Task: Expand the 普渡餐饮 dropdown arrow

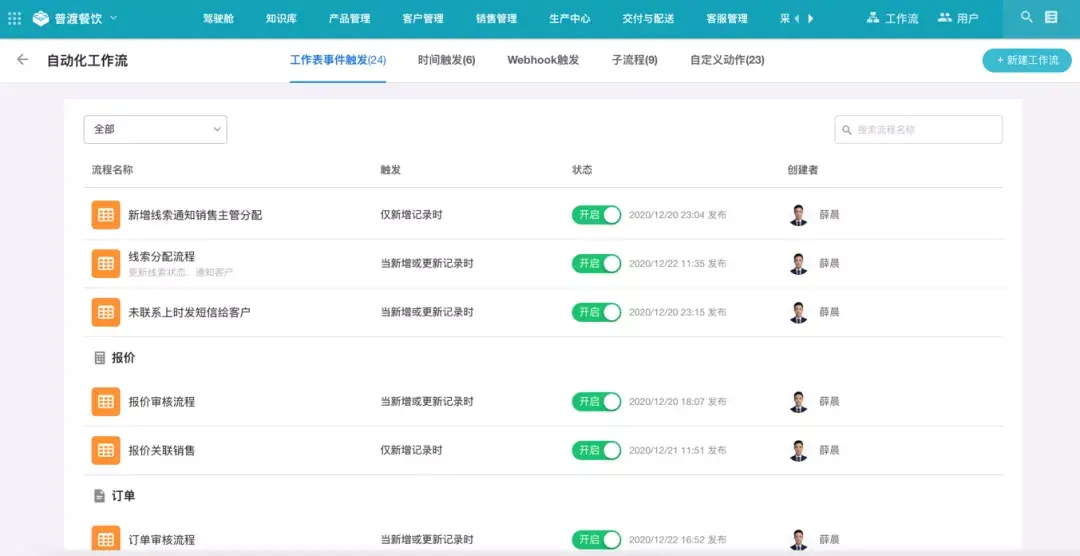Action: tap(114, 18)
